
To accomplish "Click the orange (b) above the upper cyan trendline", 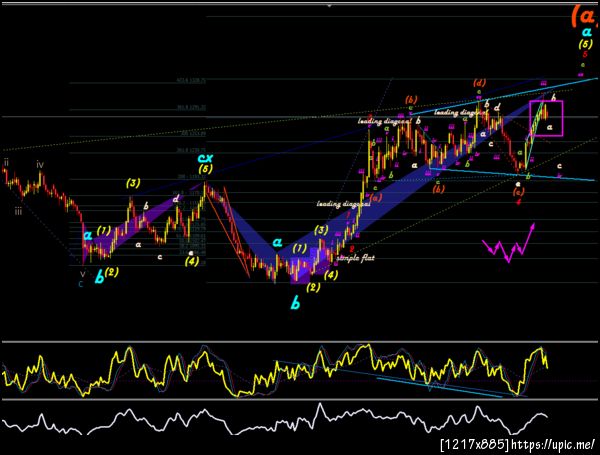I will (411, 100).
